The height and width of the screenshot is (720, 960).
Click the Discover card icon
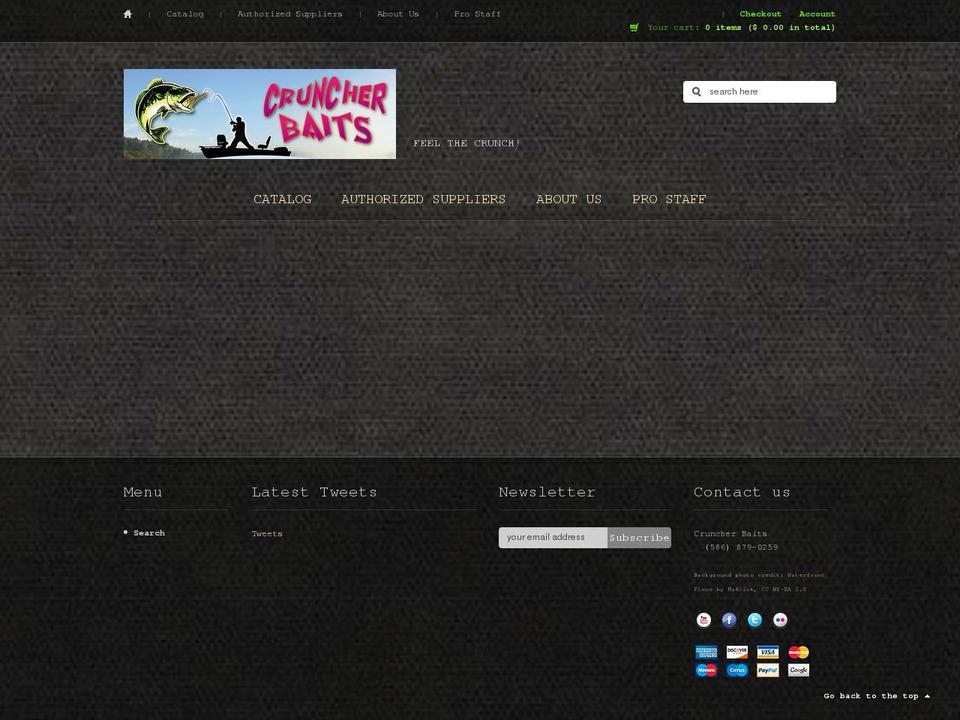click(x=737, y=652)
